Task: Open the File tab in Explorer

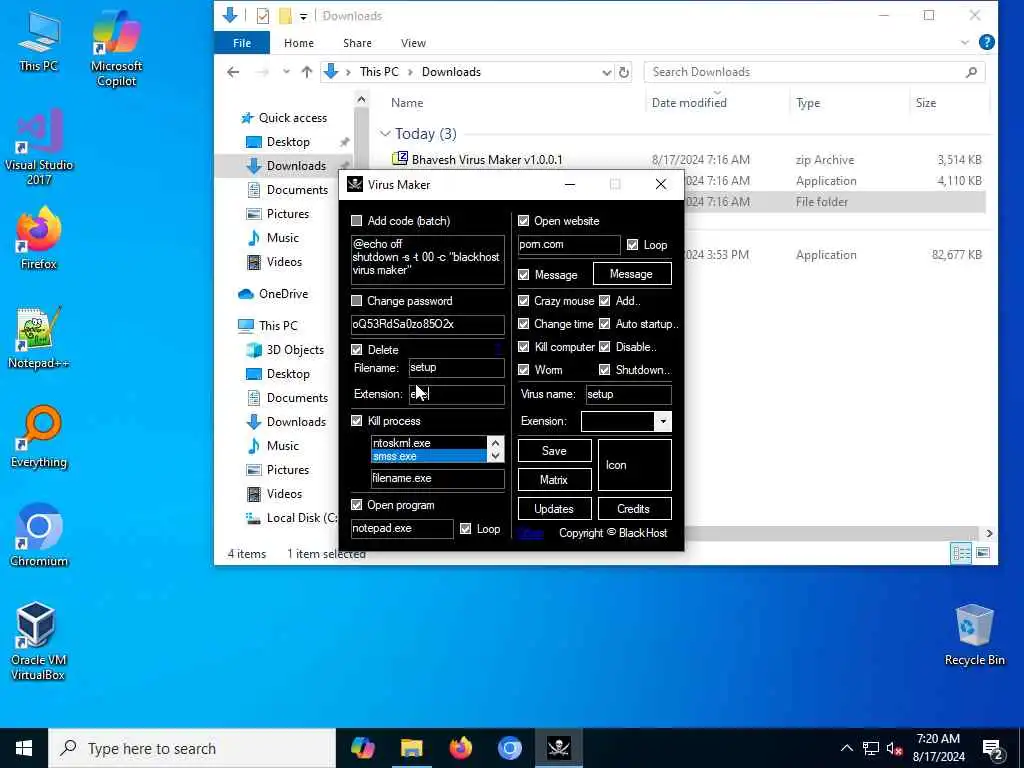Action: (x=242, y=43)
